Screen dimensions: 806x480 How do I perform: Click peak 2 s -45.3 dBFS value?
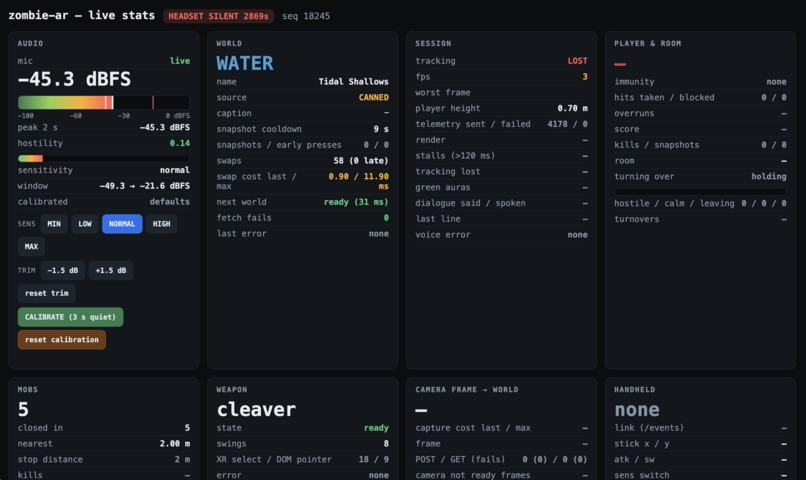click(164, 127)
